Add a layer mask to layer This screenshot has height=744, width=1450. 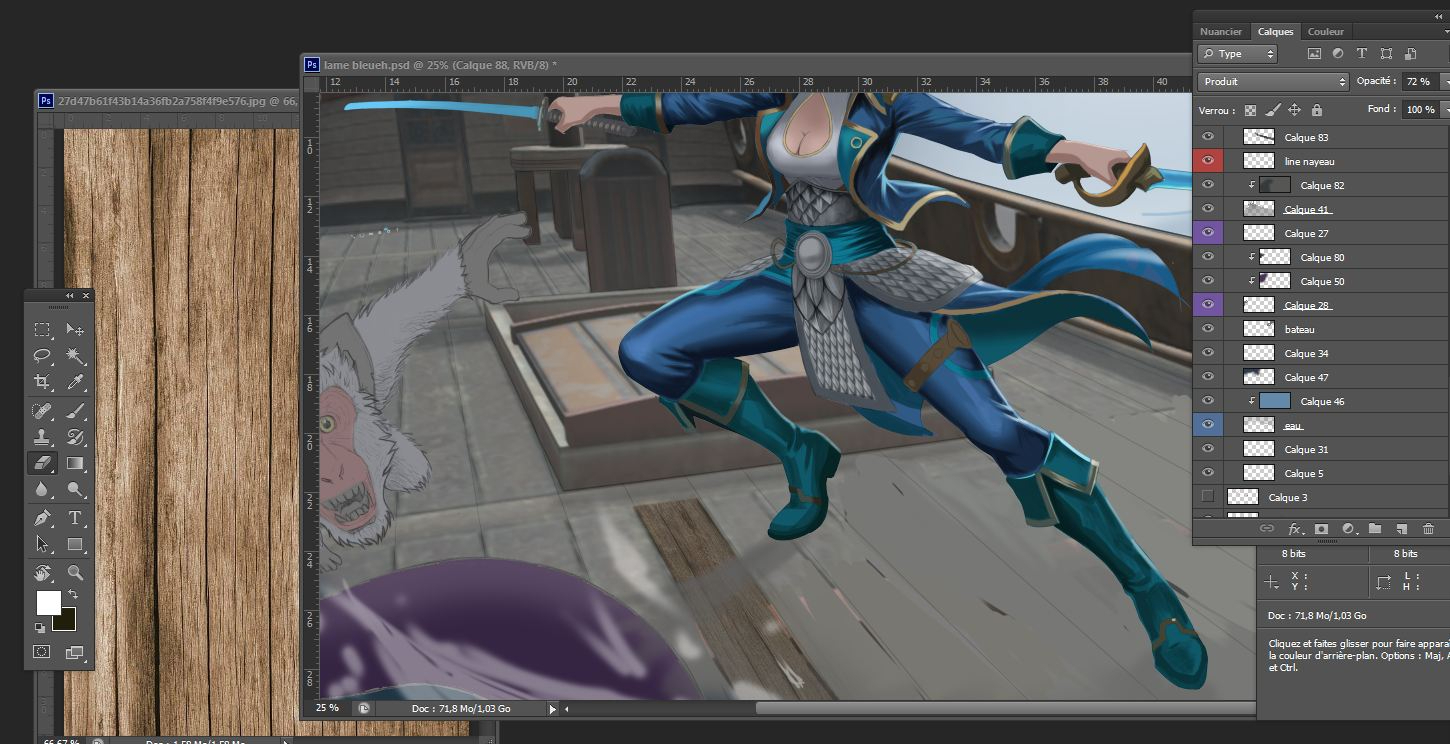click(x=1321, y=528)
